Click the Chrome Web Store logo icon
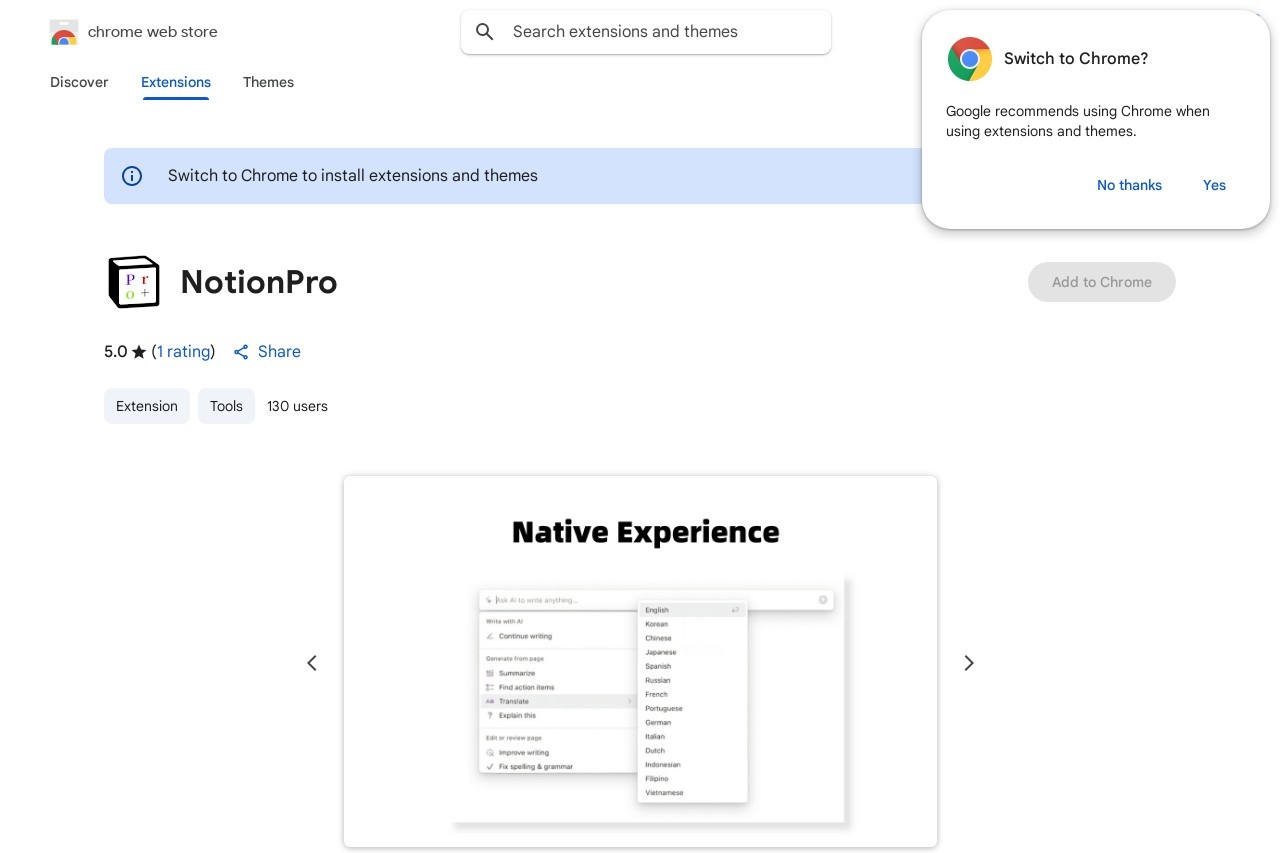 click(63, 32)
